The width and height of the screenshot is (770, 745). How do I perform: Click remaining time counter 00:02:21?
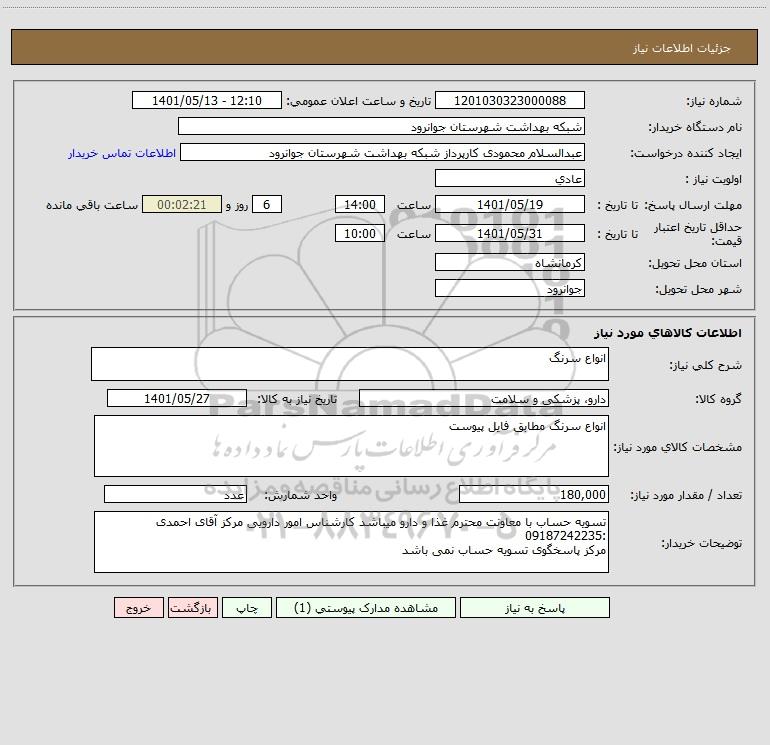point(182,204)
